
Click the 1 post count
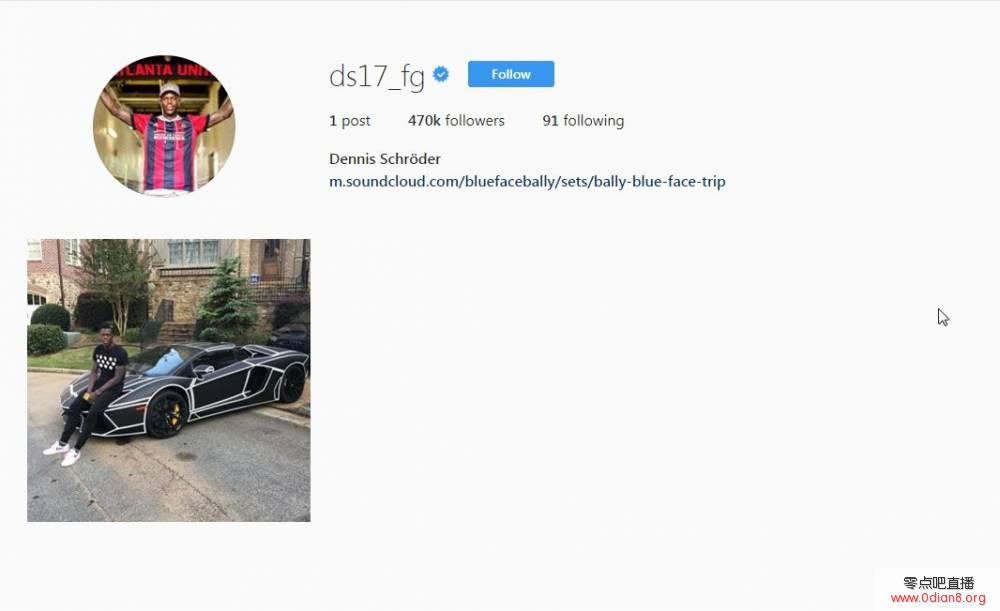[x=349, y=121]
